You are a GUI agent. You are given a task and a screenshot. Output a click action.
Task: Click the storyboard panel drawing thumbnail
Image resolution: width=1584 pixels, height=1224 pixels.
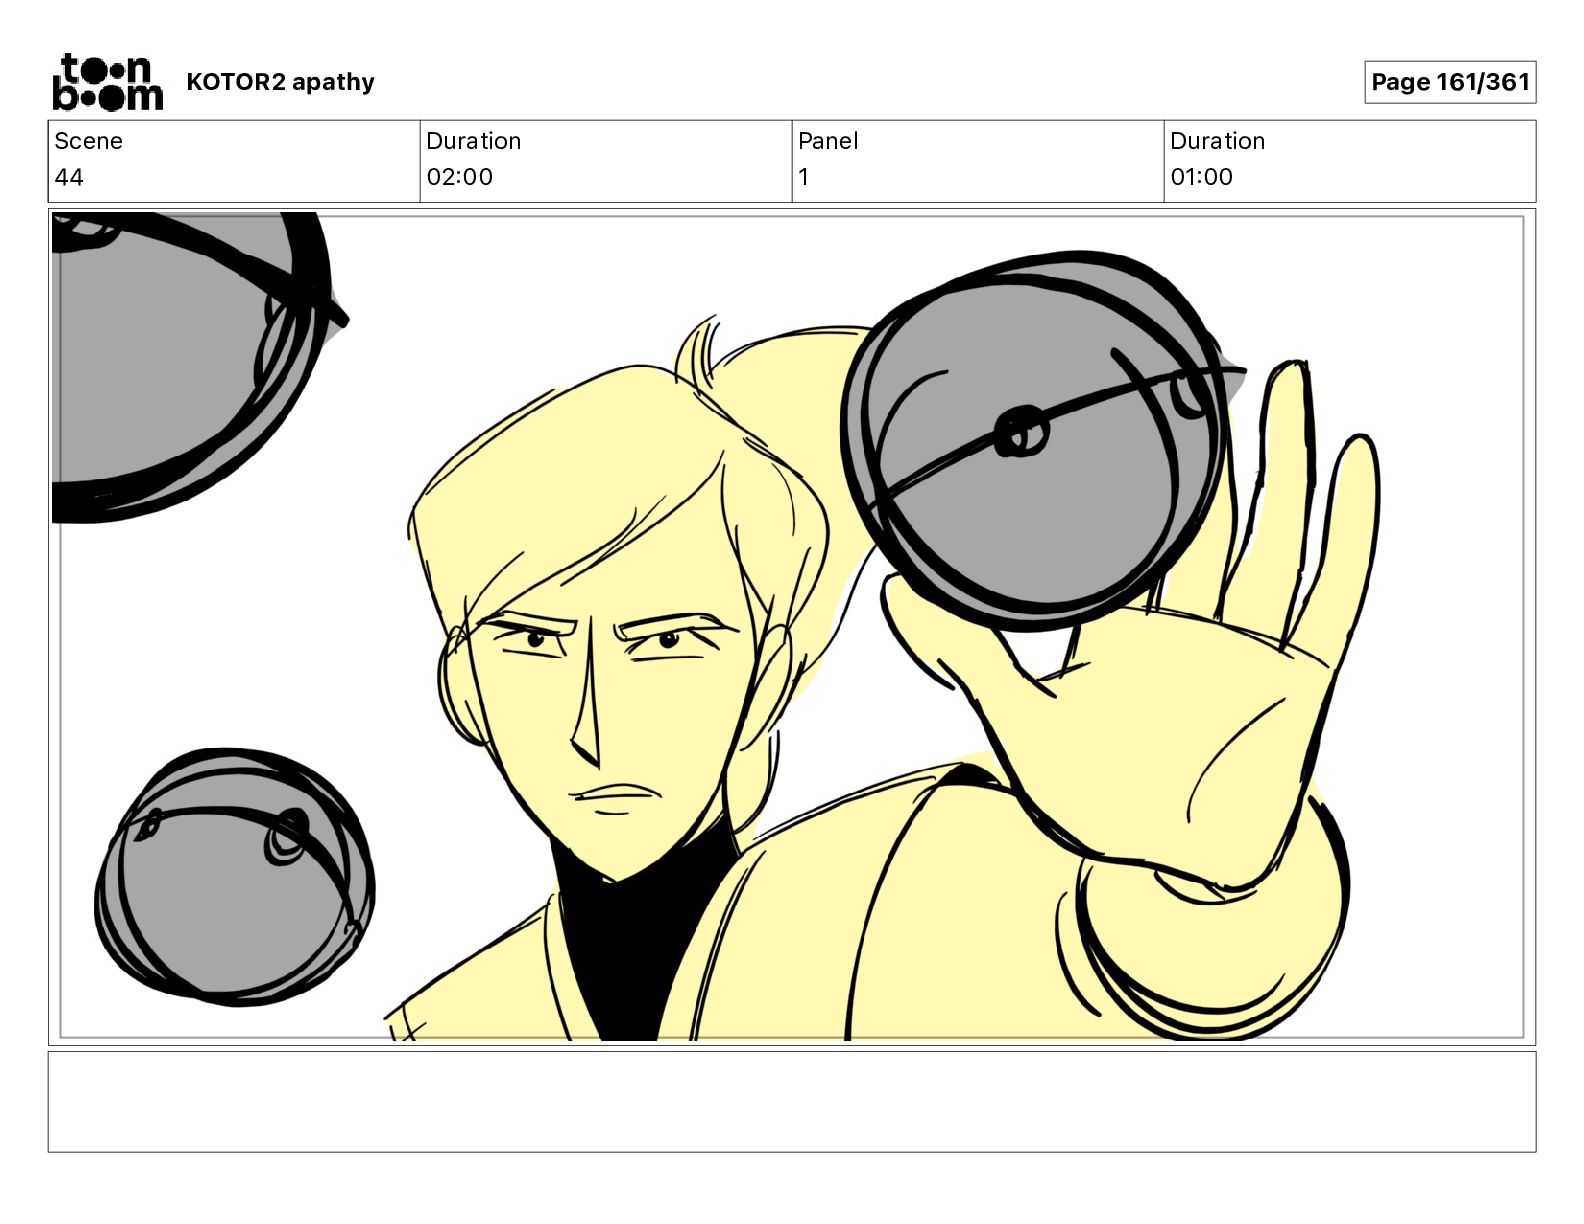(792, 627)
